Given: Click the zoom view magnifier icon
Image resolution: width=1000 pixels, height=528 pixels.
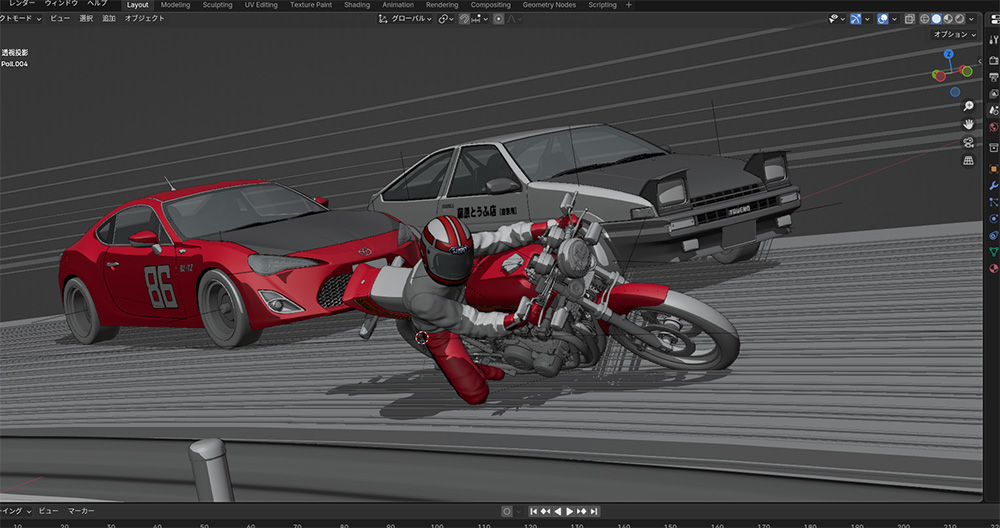Looking at the screenshot, I should point(968,106).
